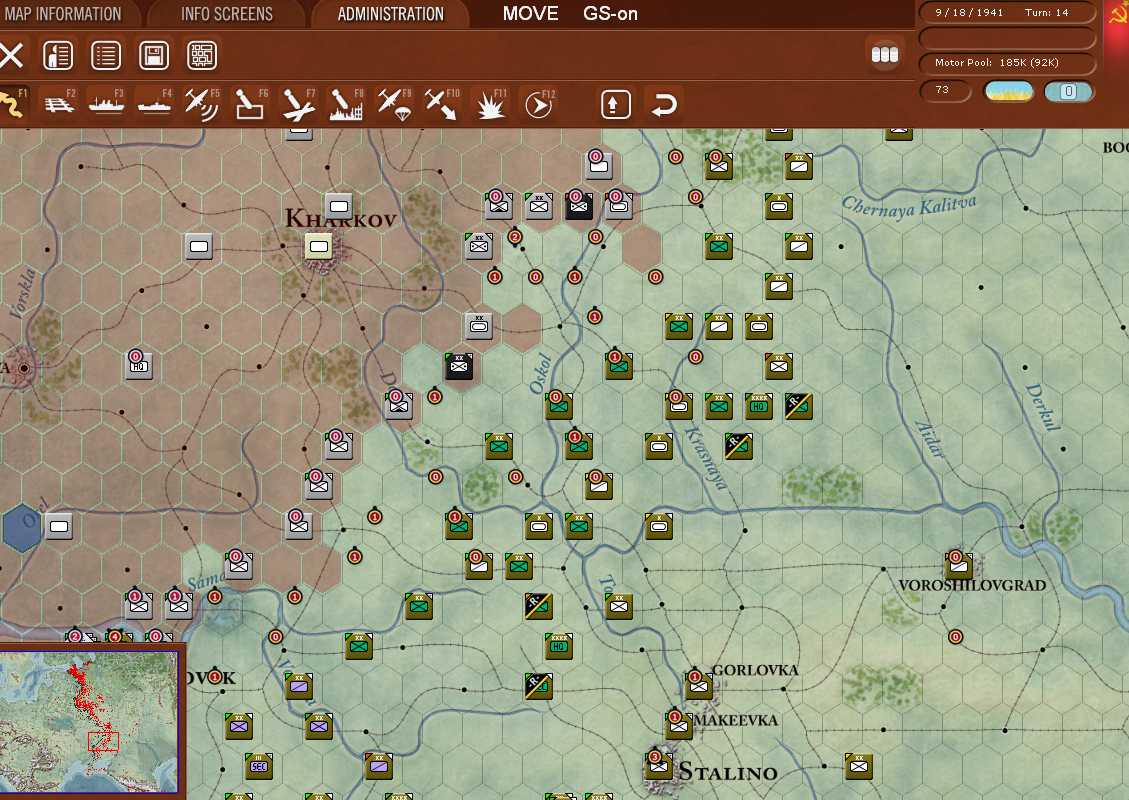This screenshot has height=800, width=1129.
Task: Select the unit counter on Stalino
Action: coord(658,766)
